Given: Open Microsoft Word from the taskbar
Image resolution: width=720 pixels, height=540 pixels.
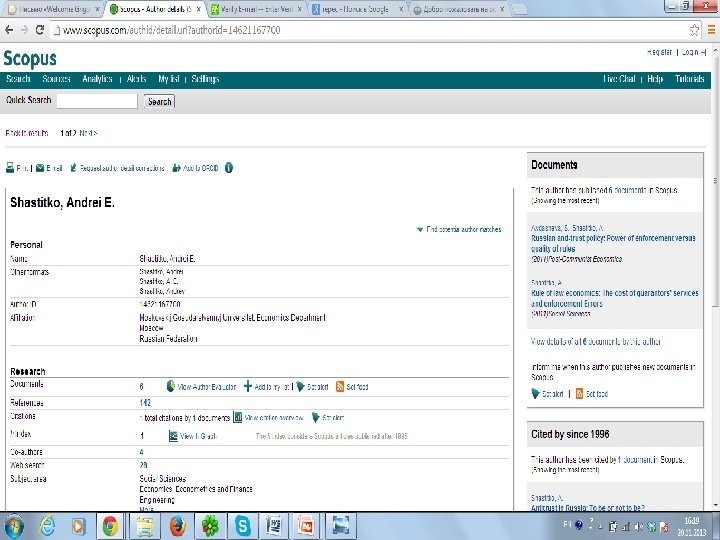Looking at the screenshot, I should click(274, 526).
